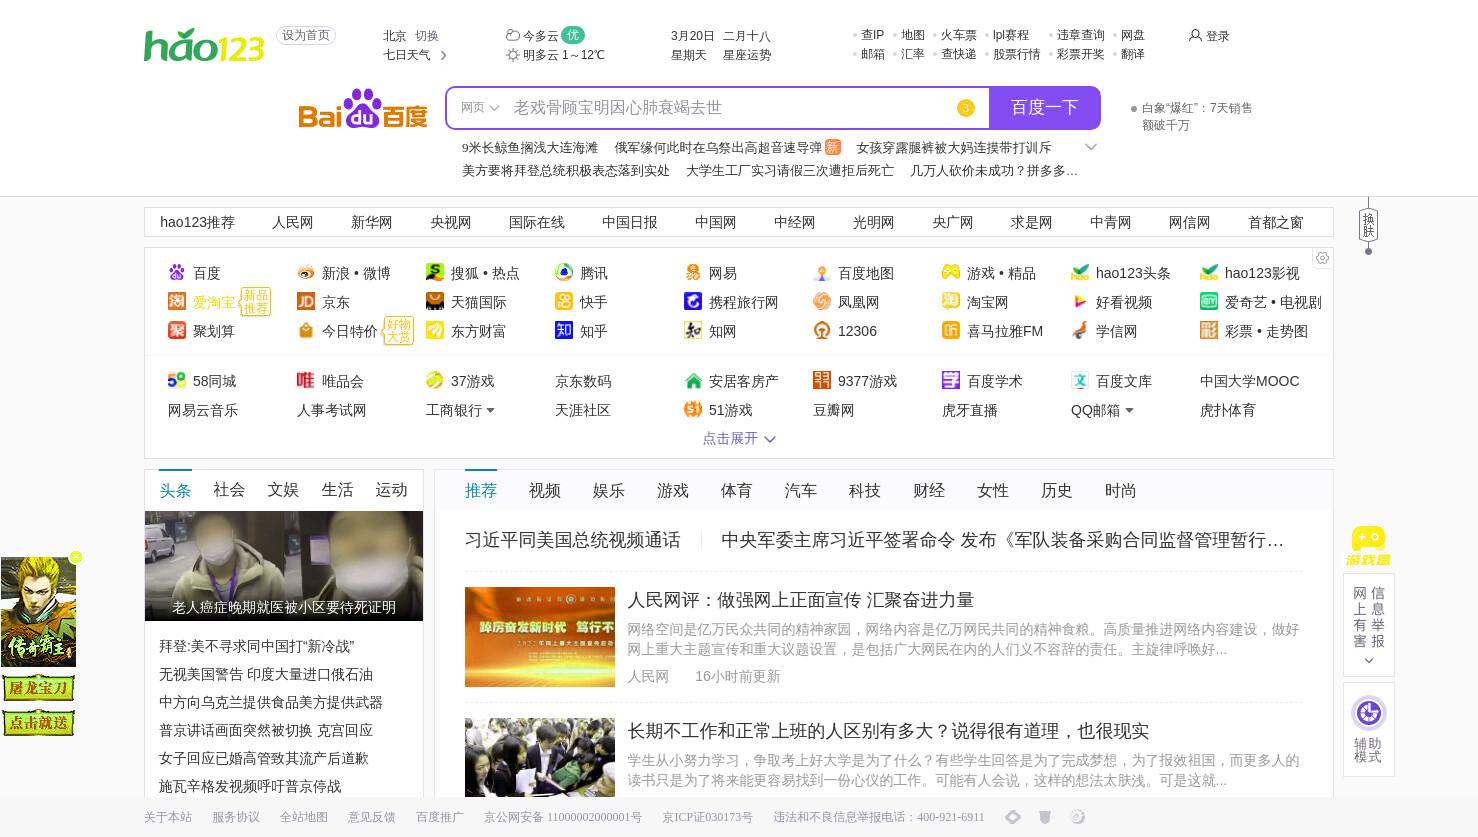This screenshot has height=837, width=1478.
Task: Open 星座运势 horoscope link
Action: point(747,55)
